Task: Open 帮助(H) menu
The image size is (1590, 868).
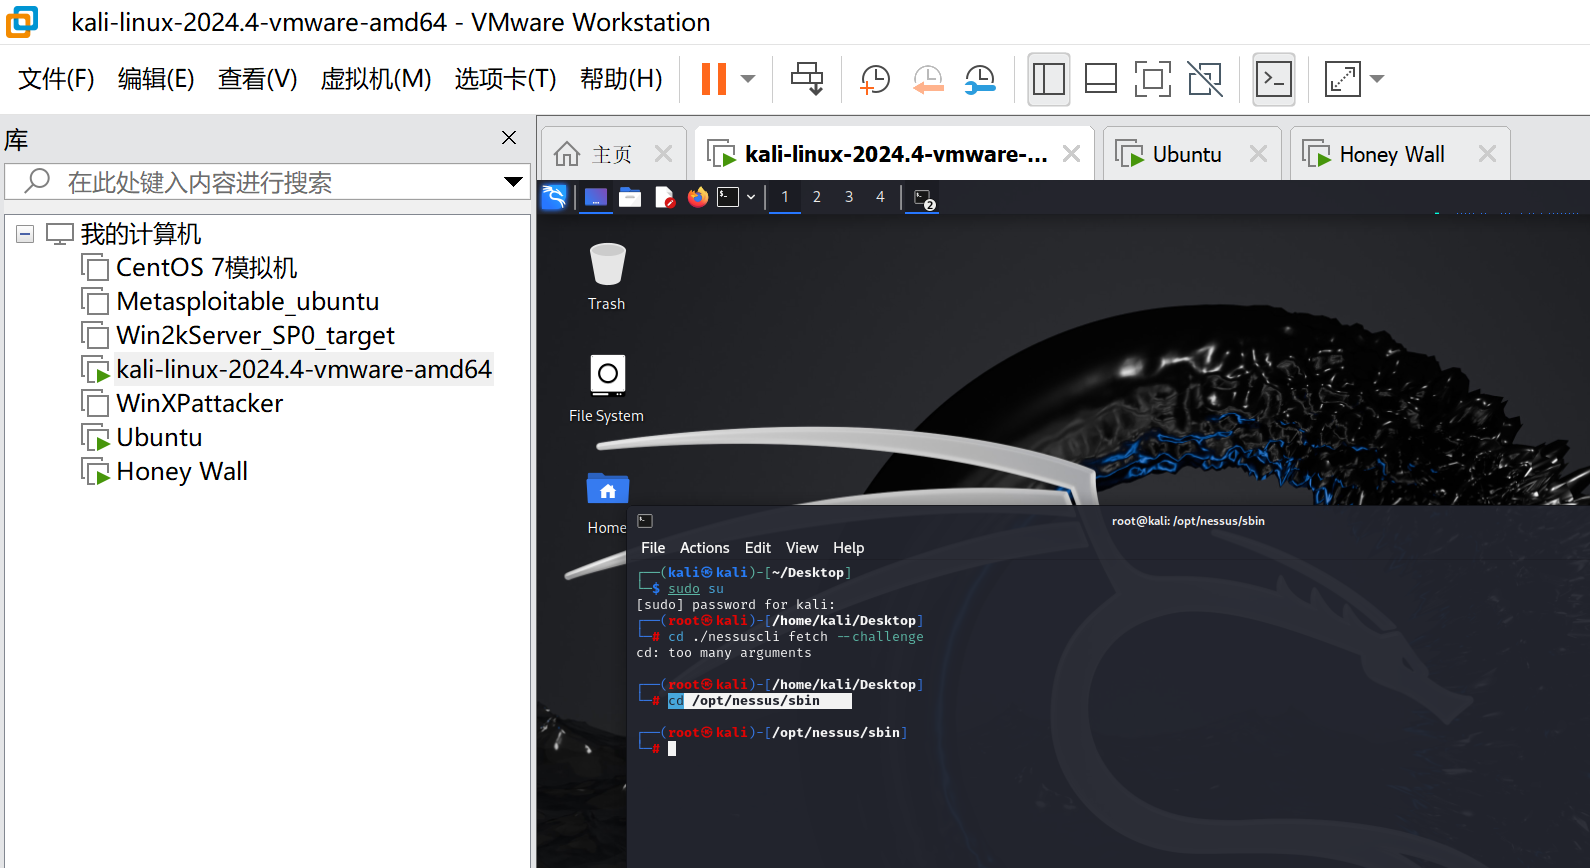Action: pos(621,79)
